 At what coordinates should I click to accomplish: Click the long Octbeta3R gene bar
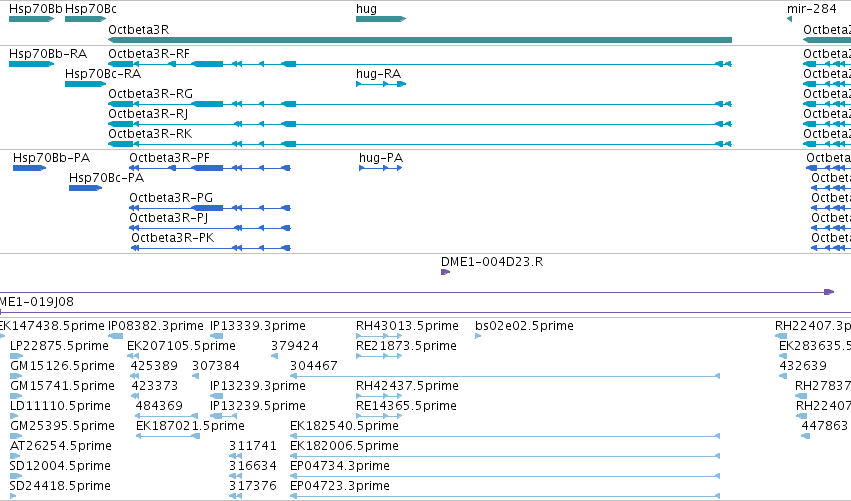420,40
